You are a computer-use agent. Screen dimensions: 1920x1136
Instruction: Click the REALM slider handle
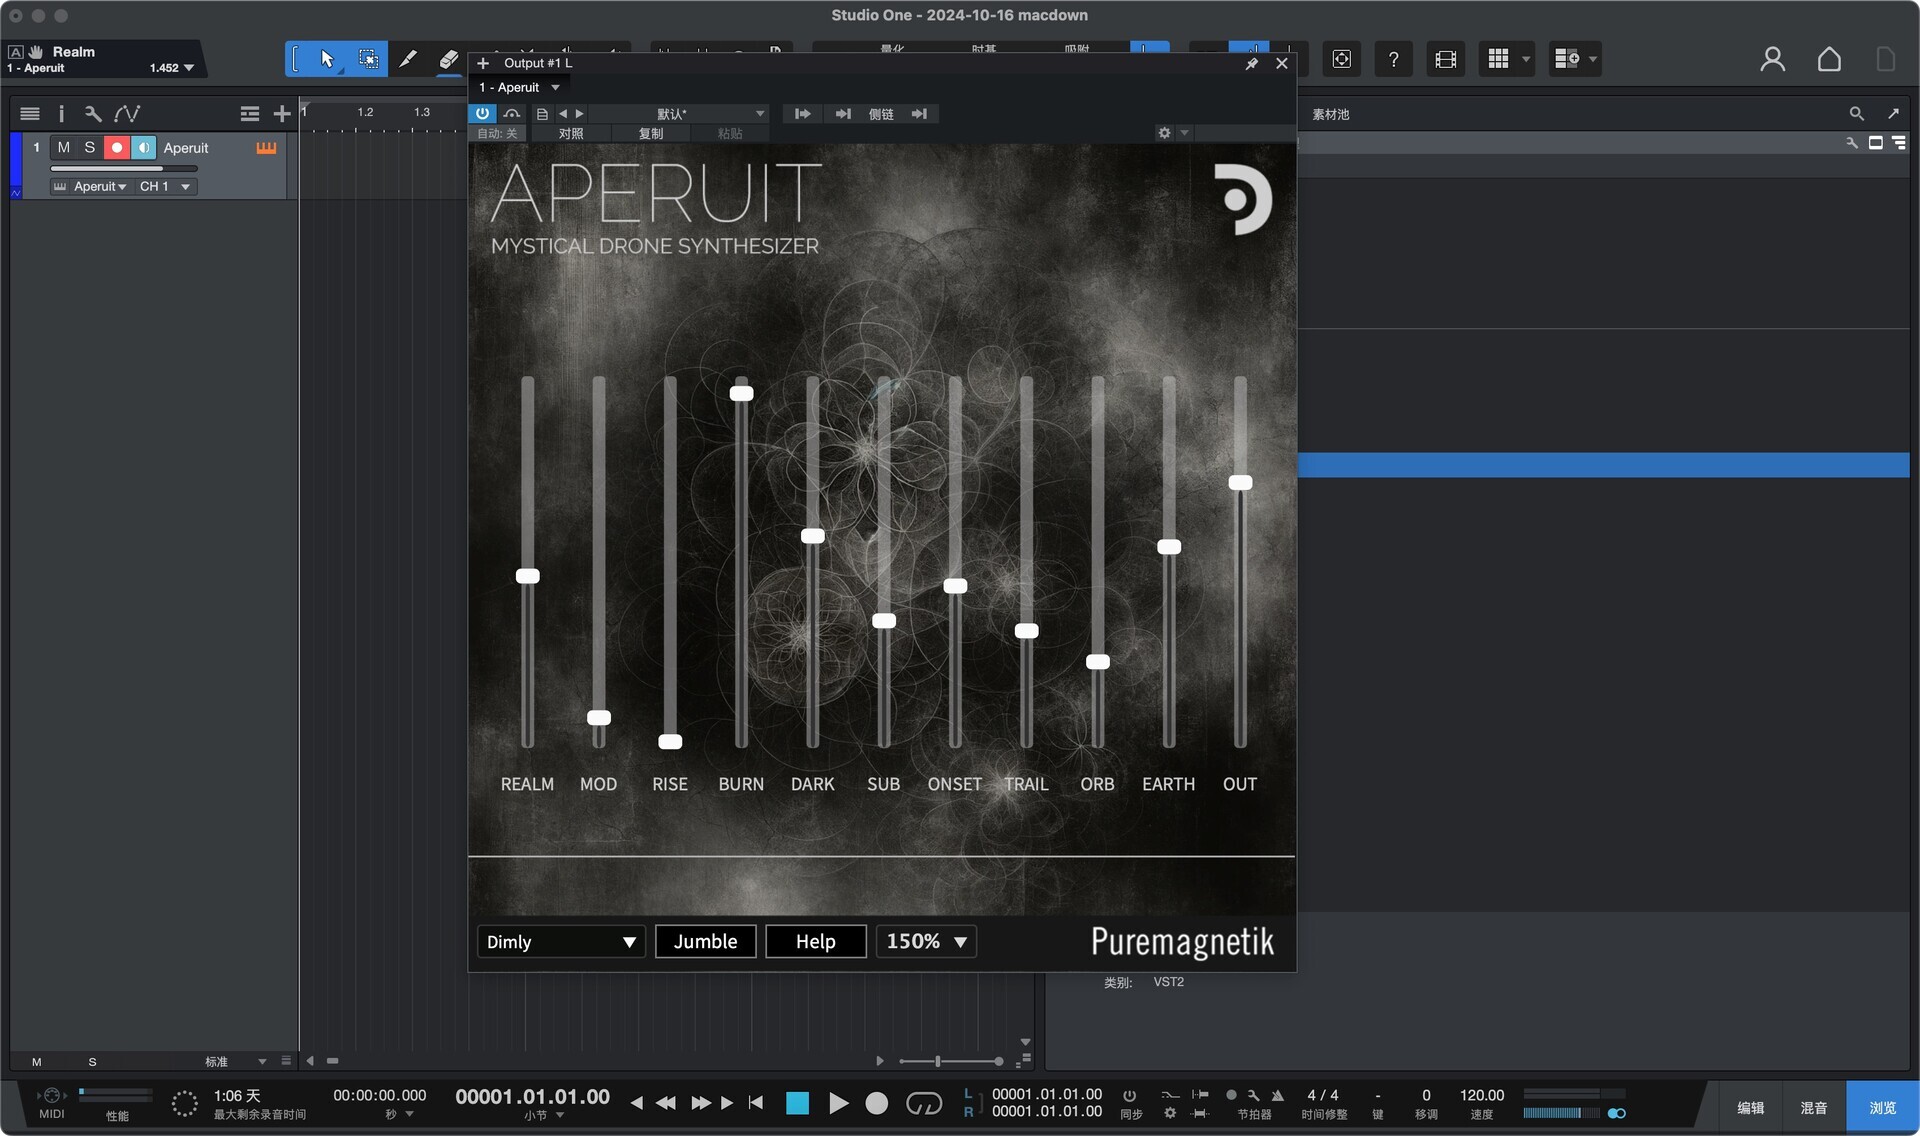(x=528, y=576)
